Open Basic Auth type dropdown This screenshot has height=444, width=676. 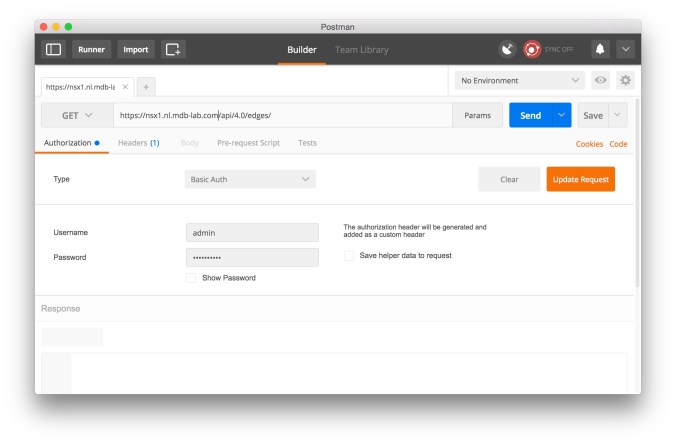(x=250, y=179)
